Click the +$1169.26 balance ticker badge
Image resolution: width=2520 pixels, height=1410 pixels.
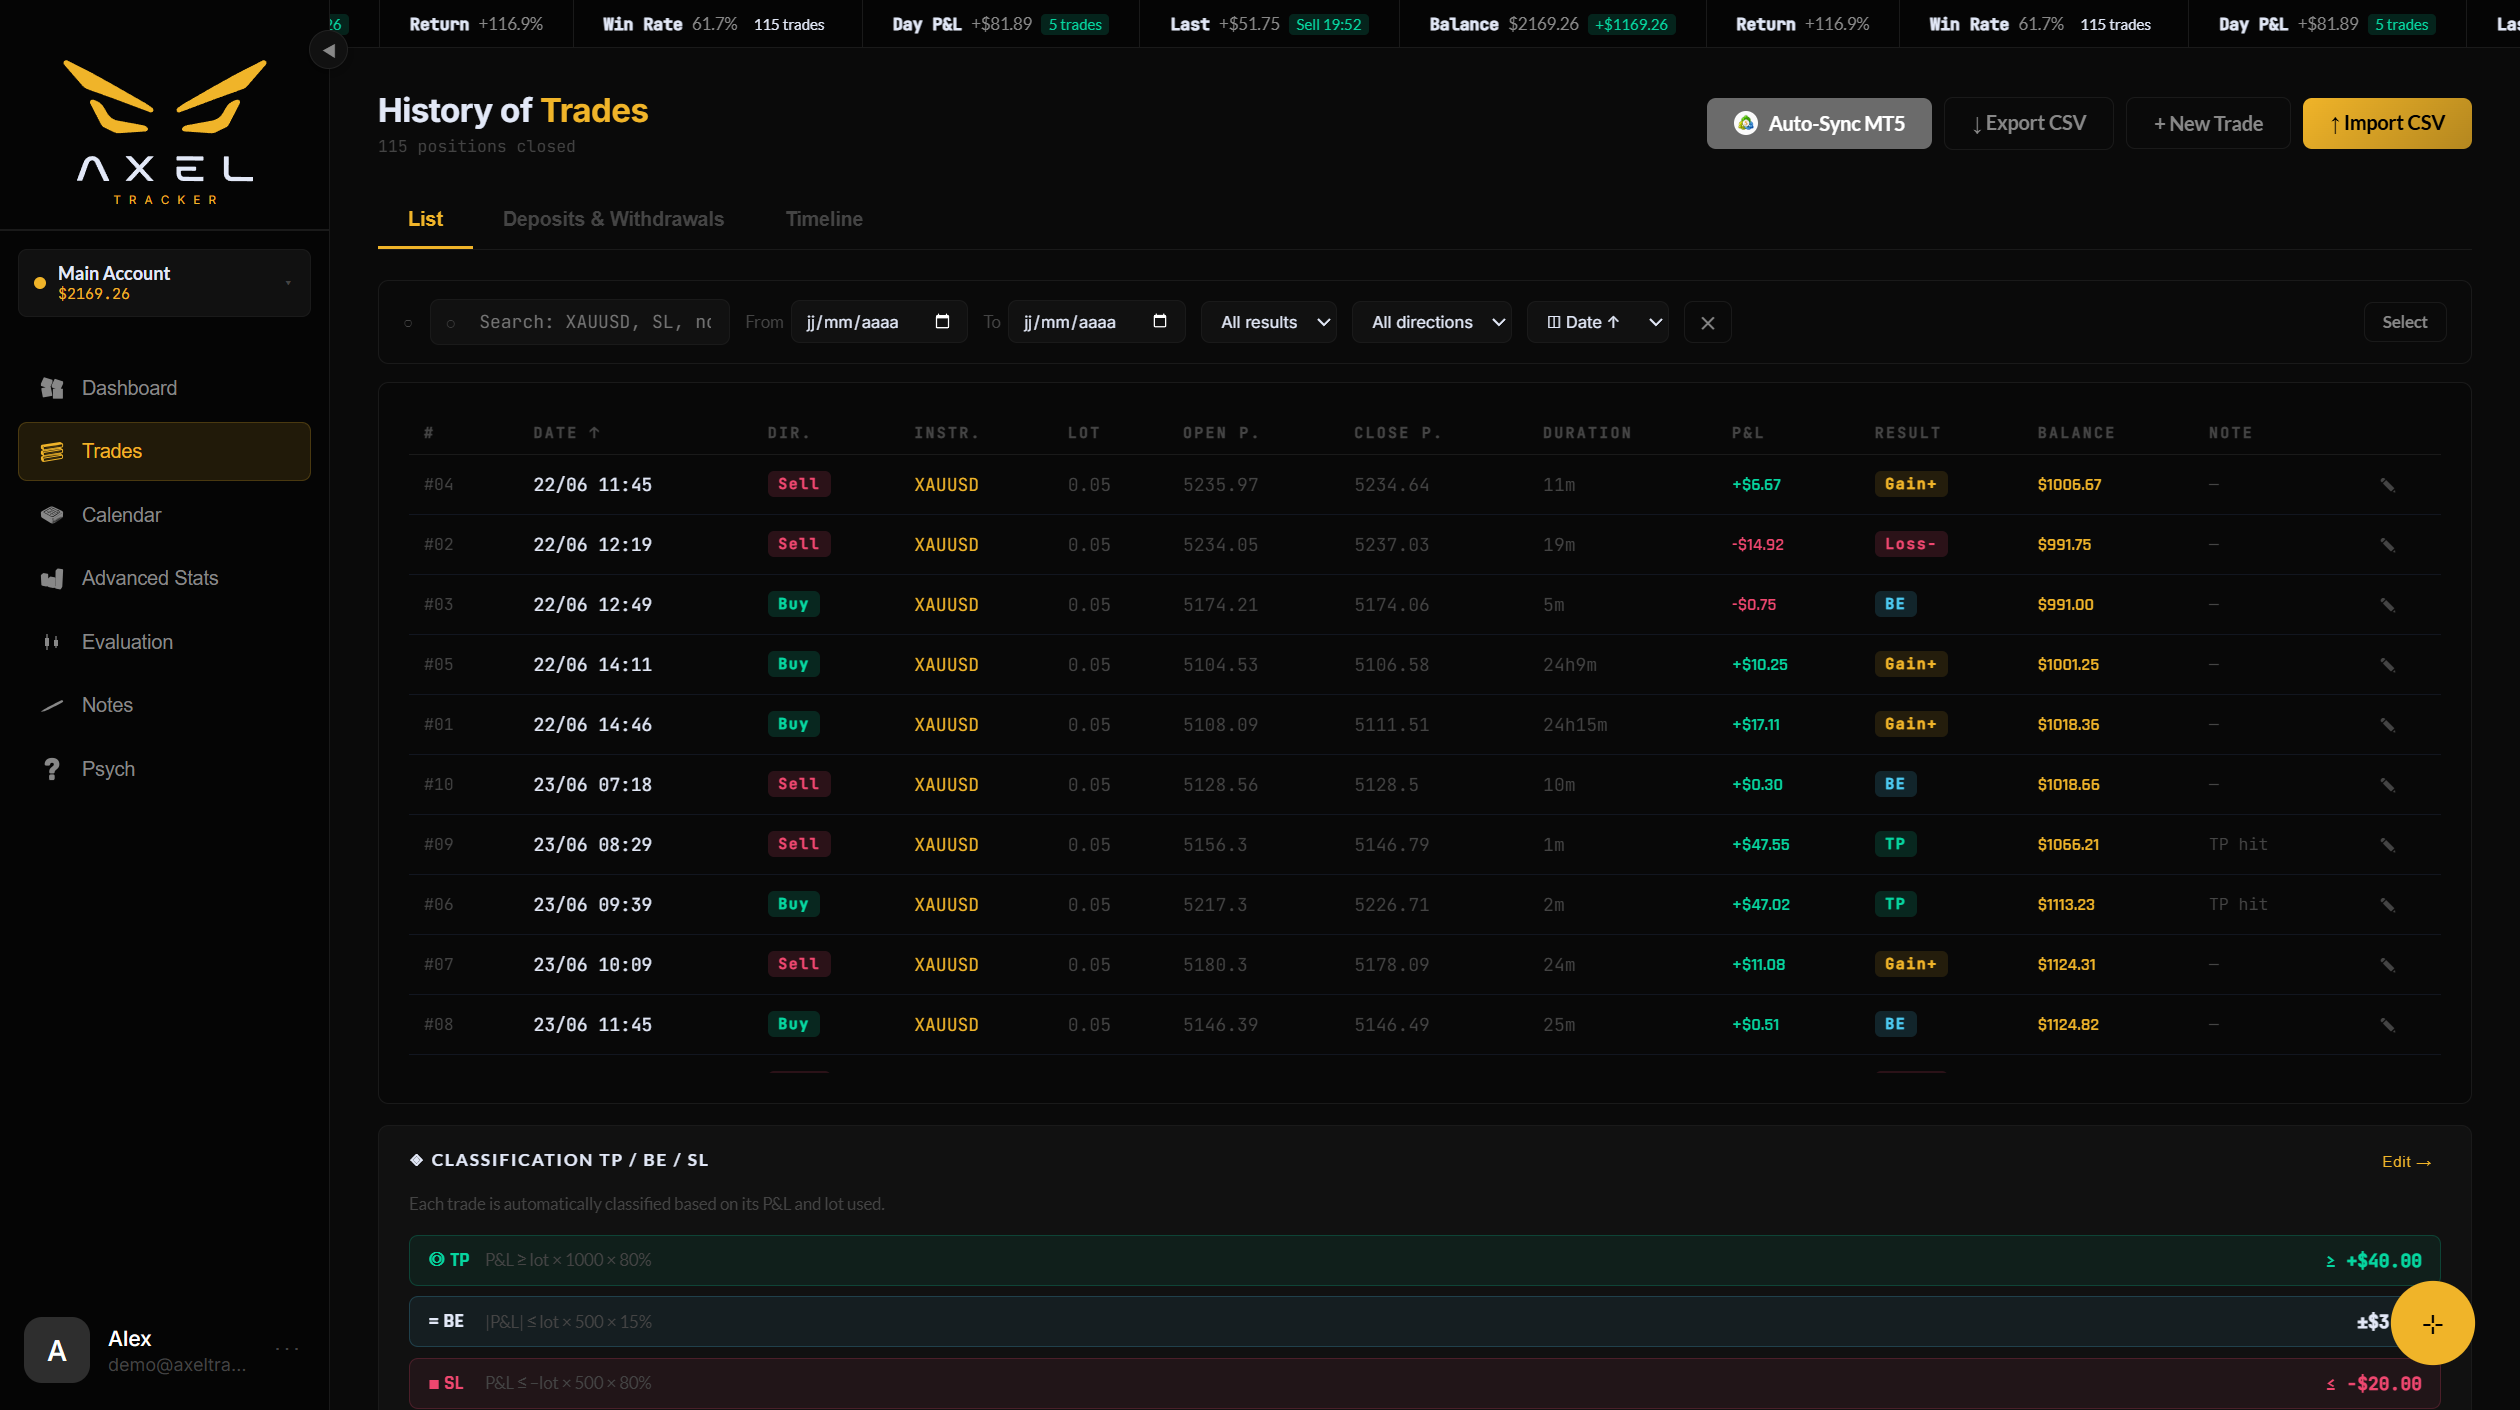(1631, 24)
